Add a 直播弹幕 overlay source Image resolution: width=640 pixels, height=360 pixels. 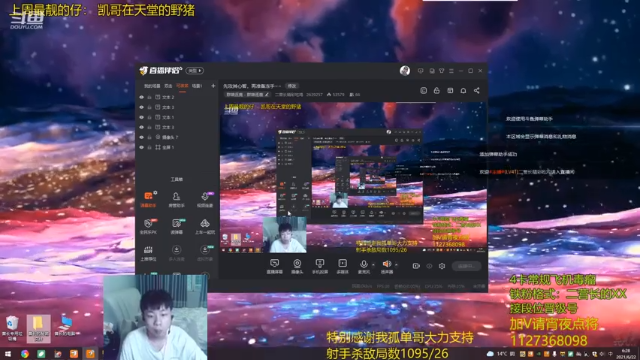coord(275,266)
